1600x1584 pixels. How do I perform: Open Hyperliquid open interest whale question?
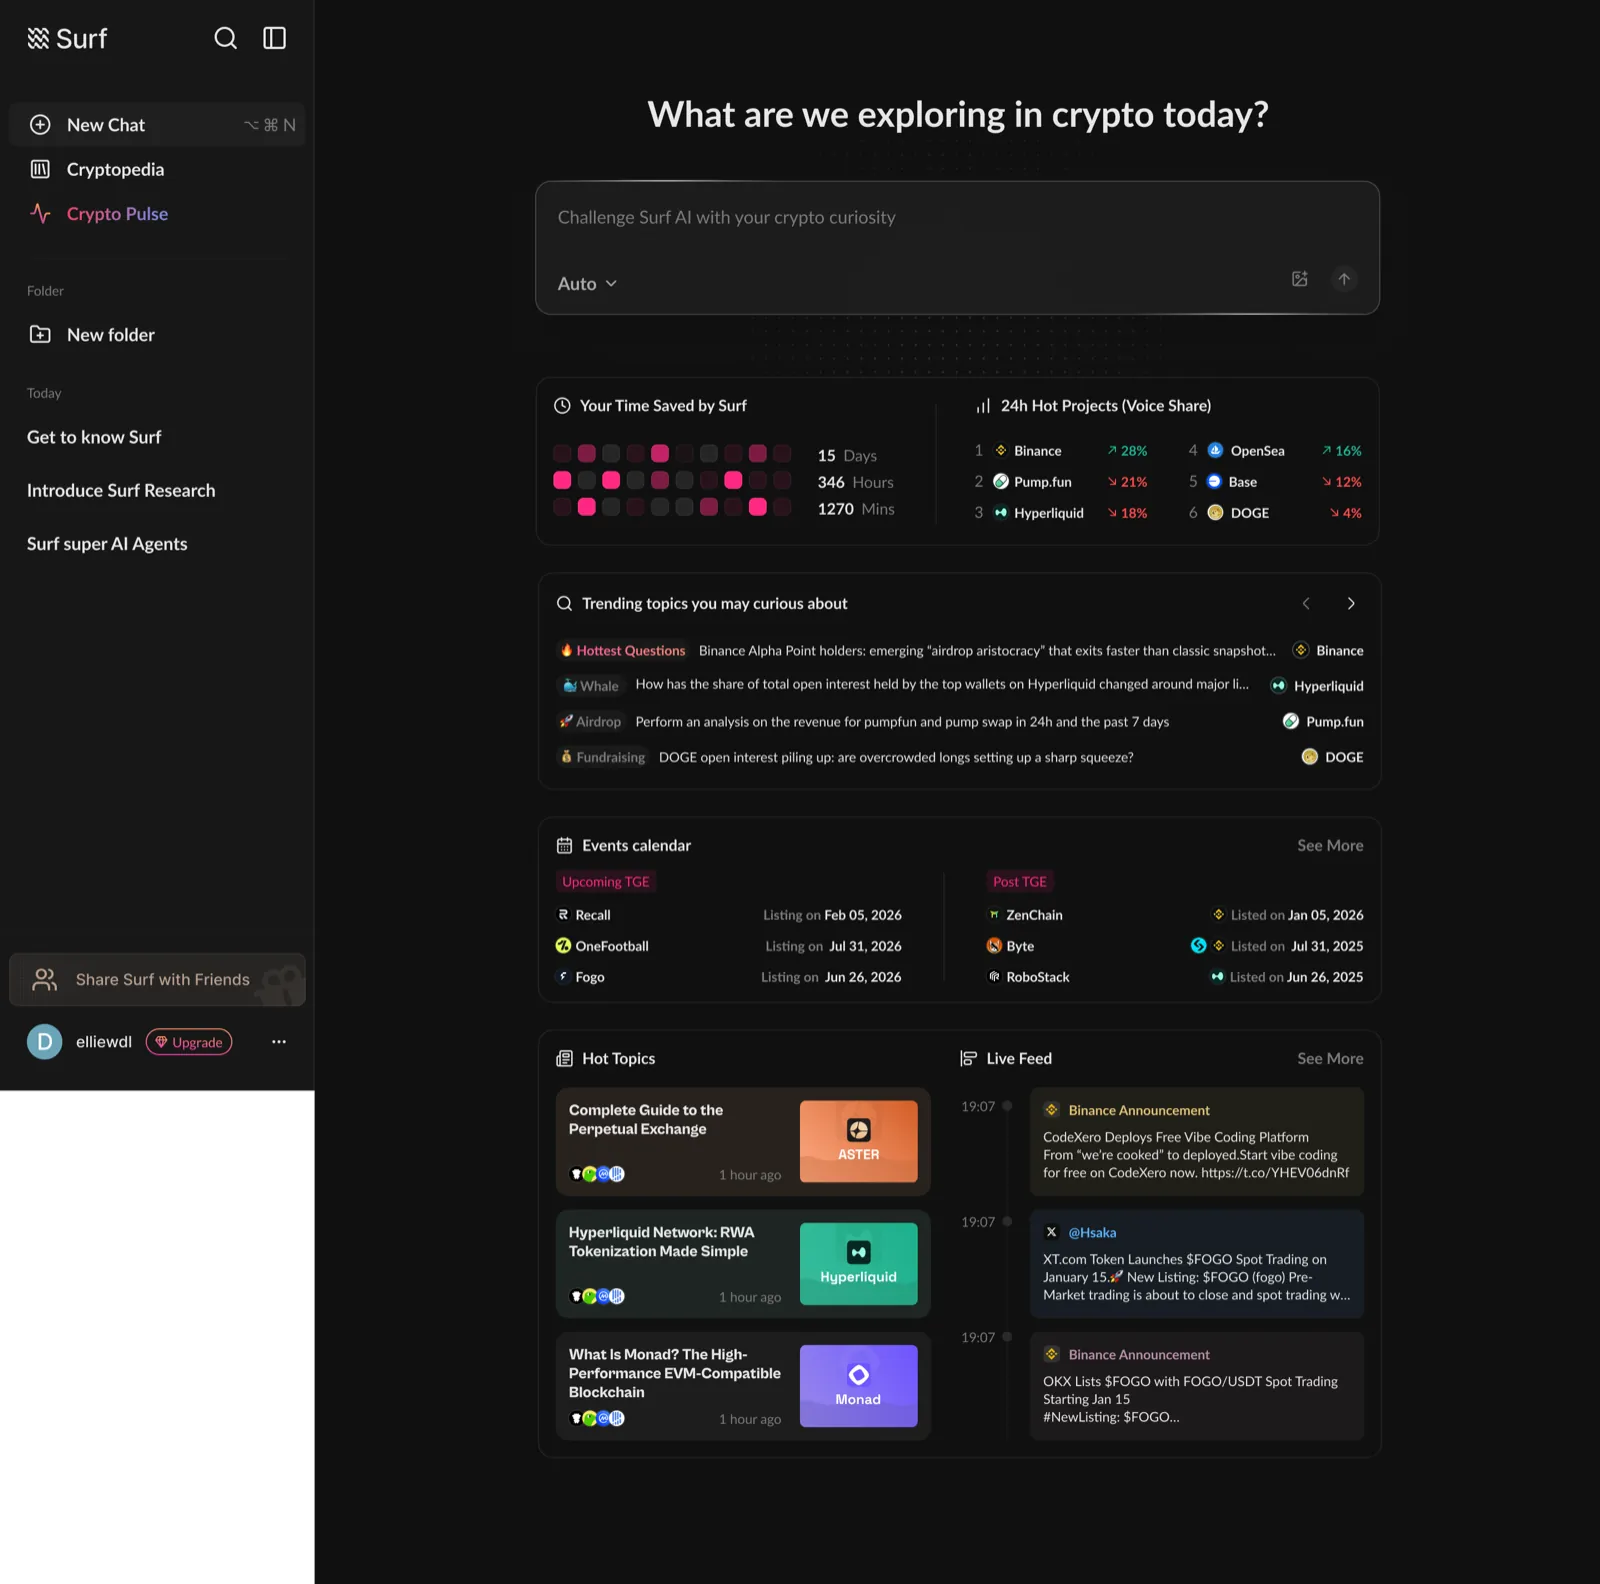[942, 685]
